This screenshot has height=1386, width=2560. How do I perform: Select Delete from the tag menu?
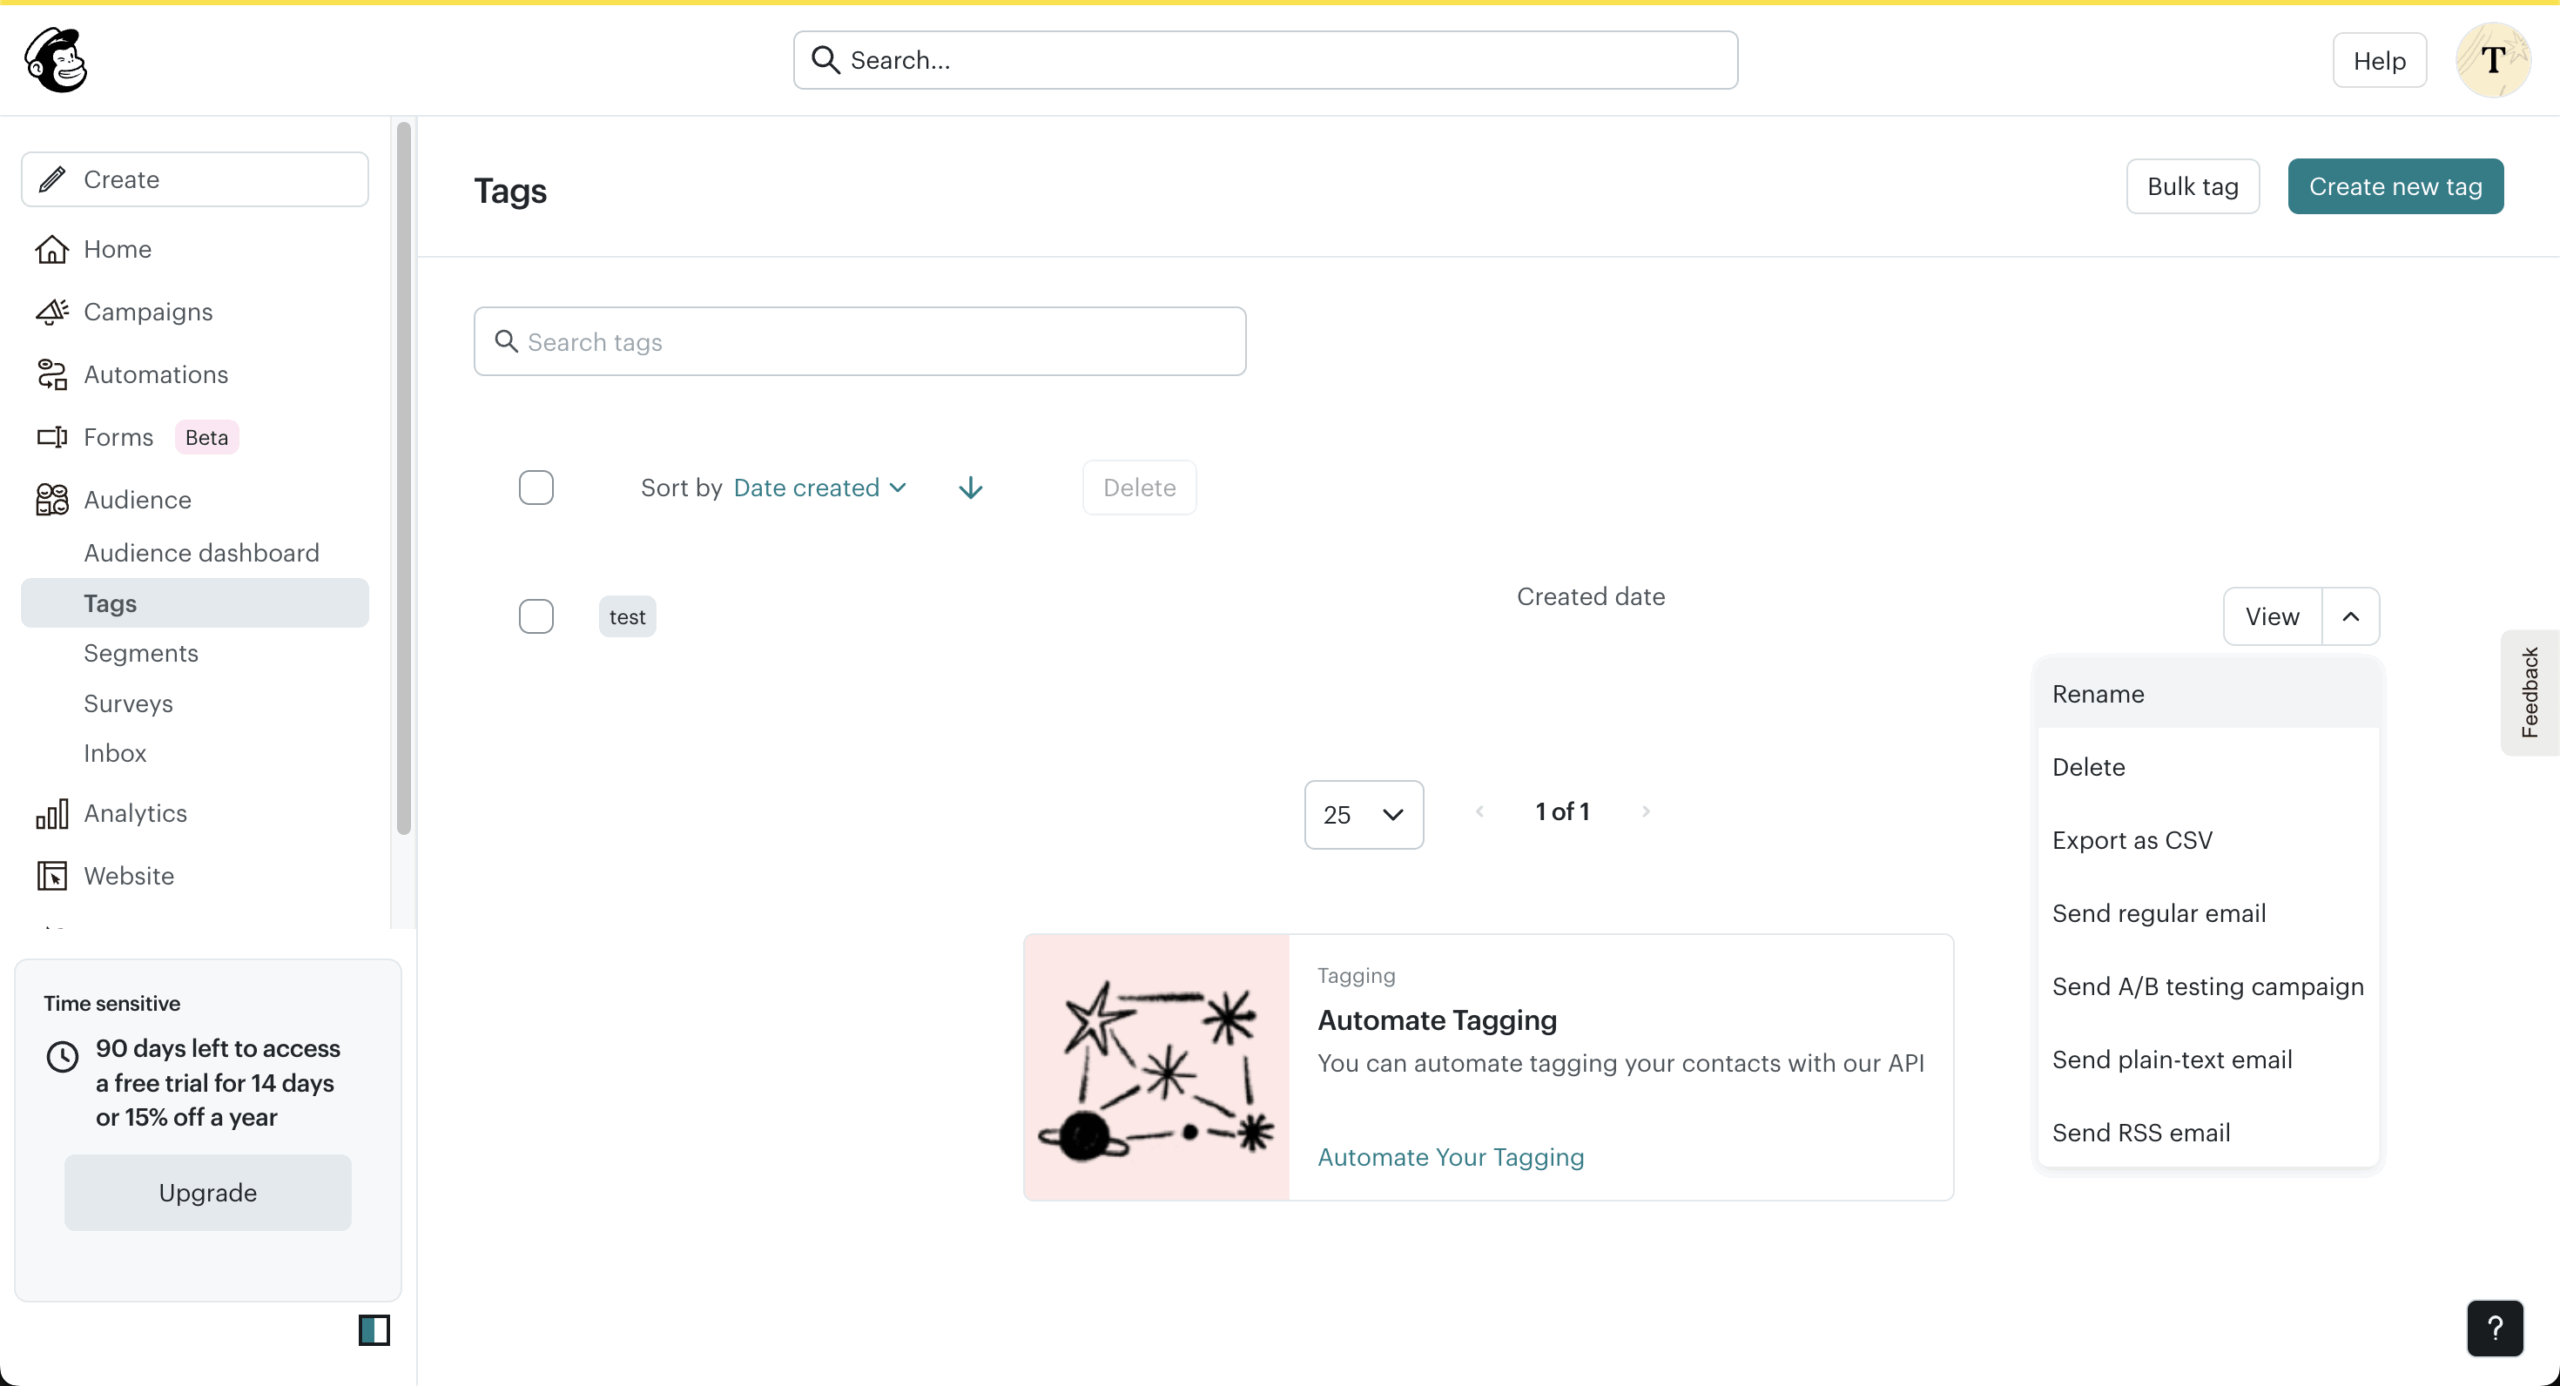coord(2208,767)
